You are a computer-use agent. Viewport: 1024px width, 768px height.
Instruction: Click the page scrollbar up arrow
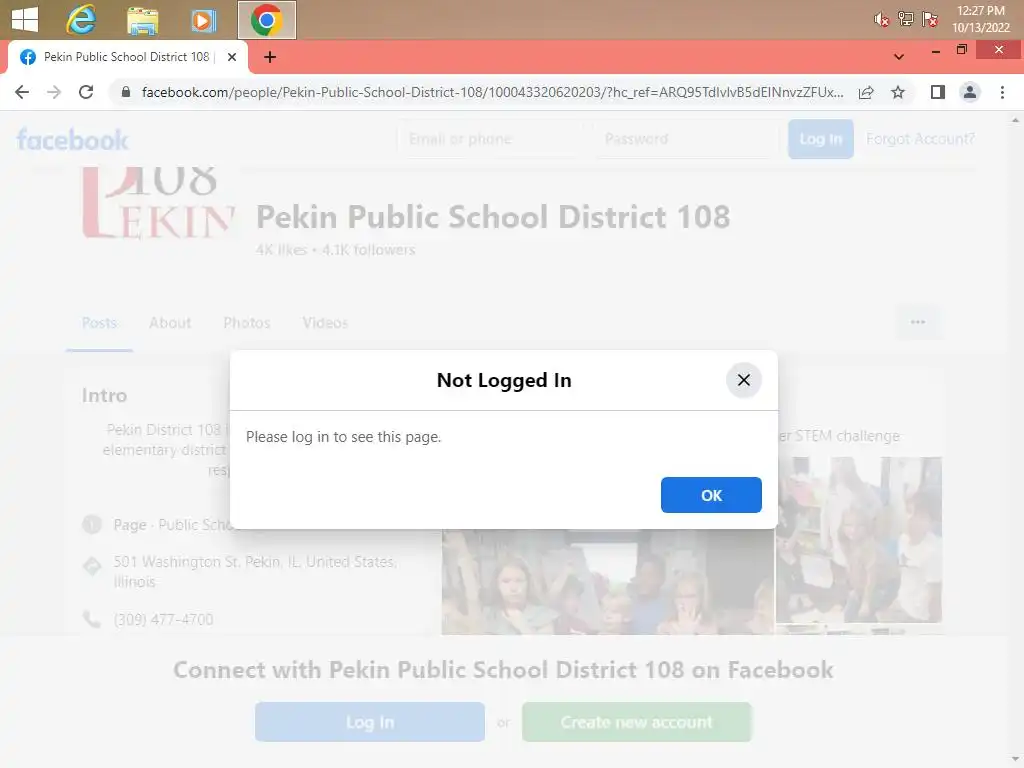(x=1015, y=120)
